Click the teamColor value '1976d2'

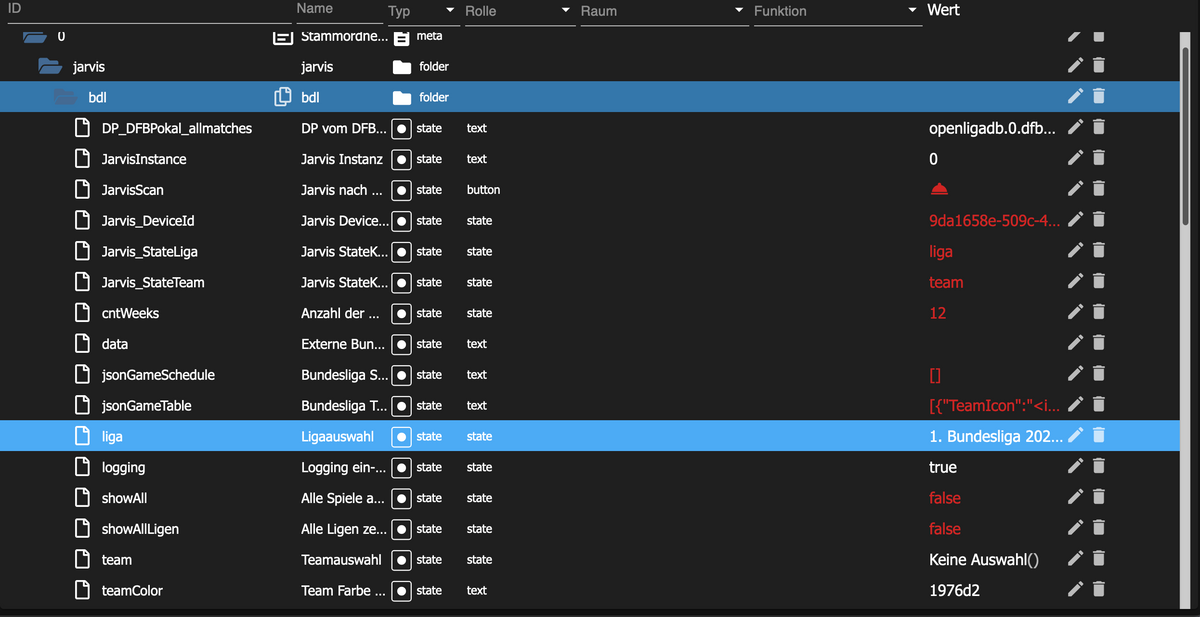tap(954, 591)
